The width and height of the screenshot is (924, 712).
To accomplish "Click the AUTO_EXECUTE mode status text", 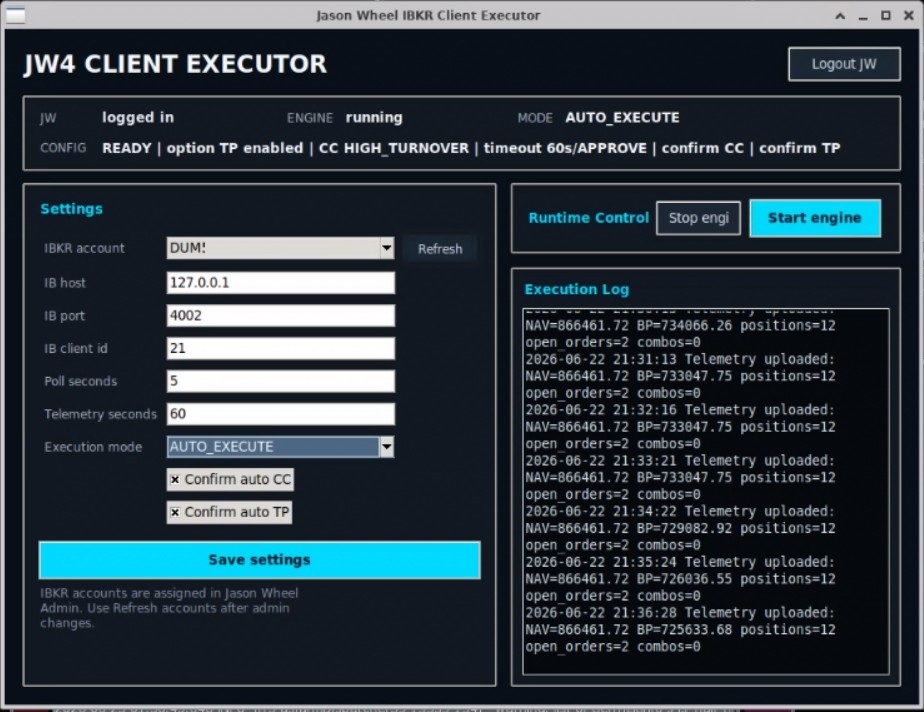I will 622,117.
